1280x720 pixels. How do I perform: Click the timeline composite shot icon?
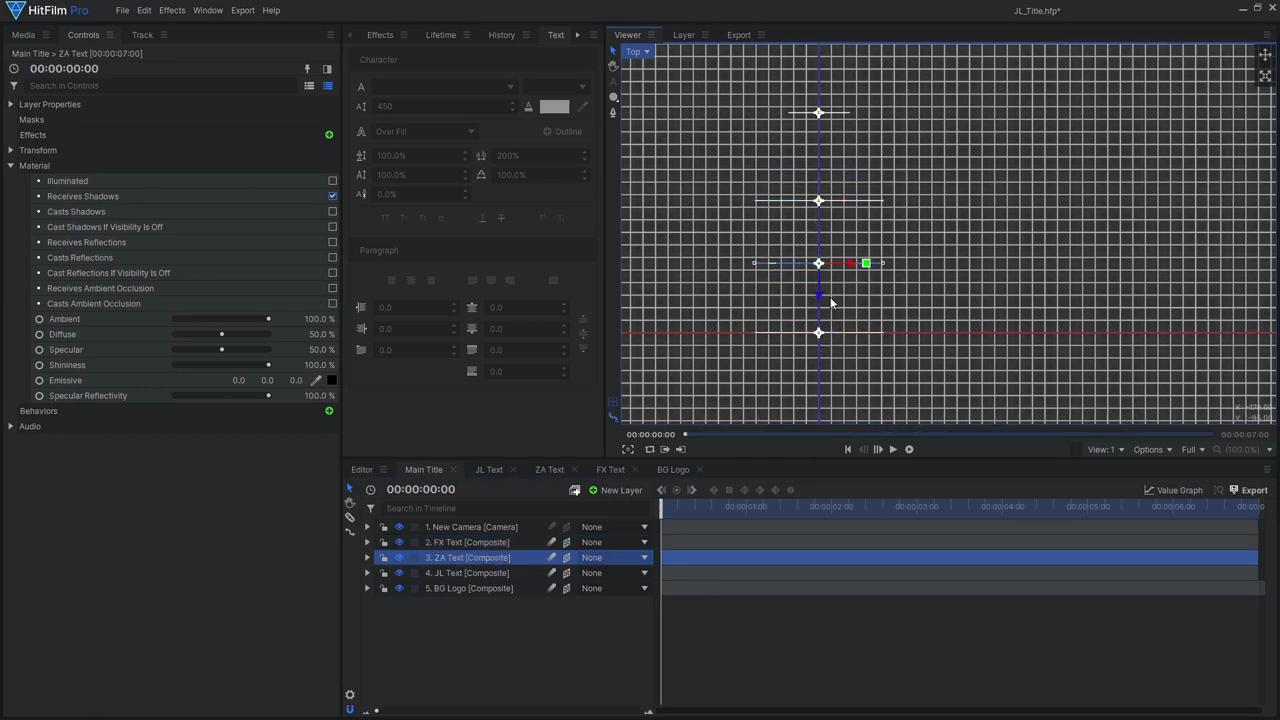(574, 490)
